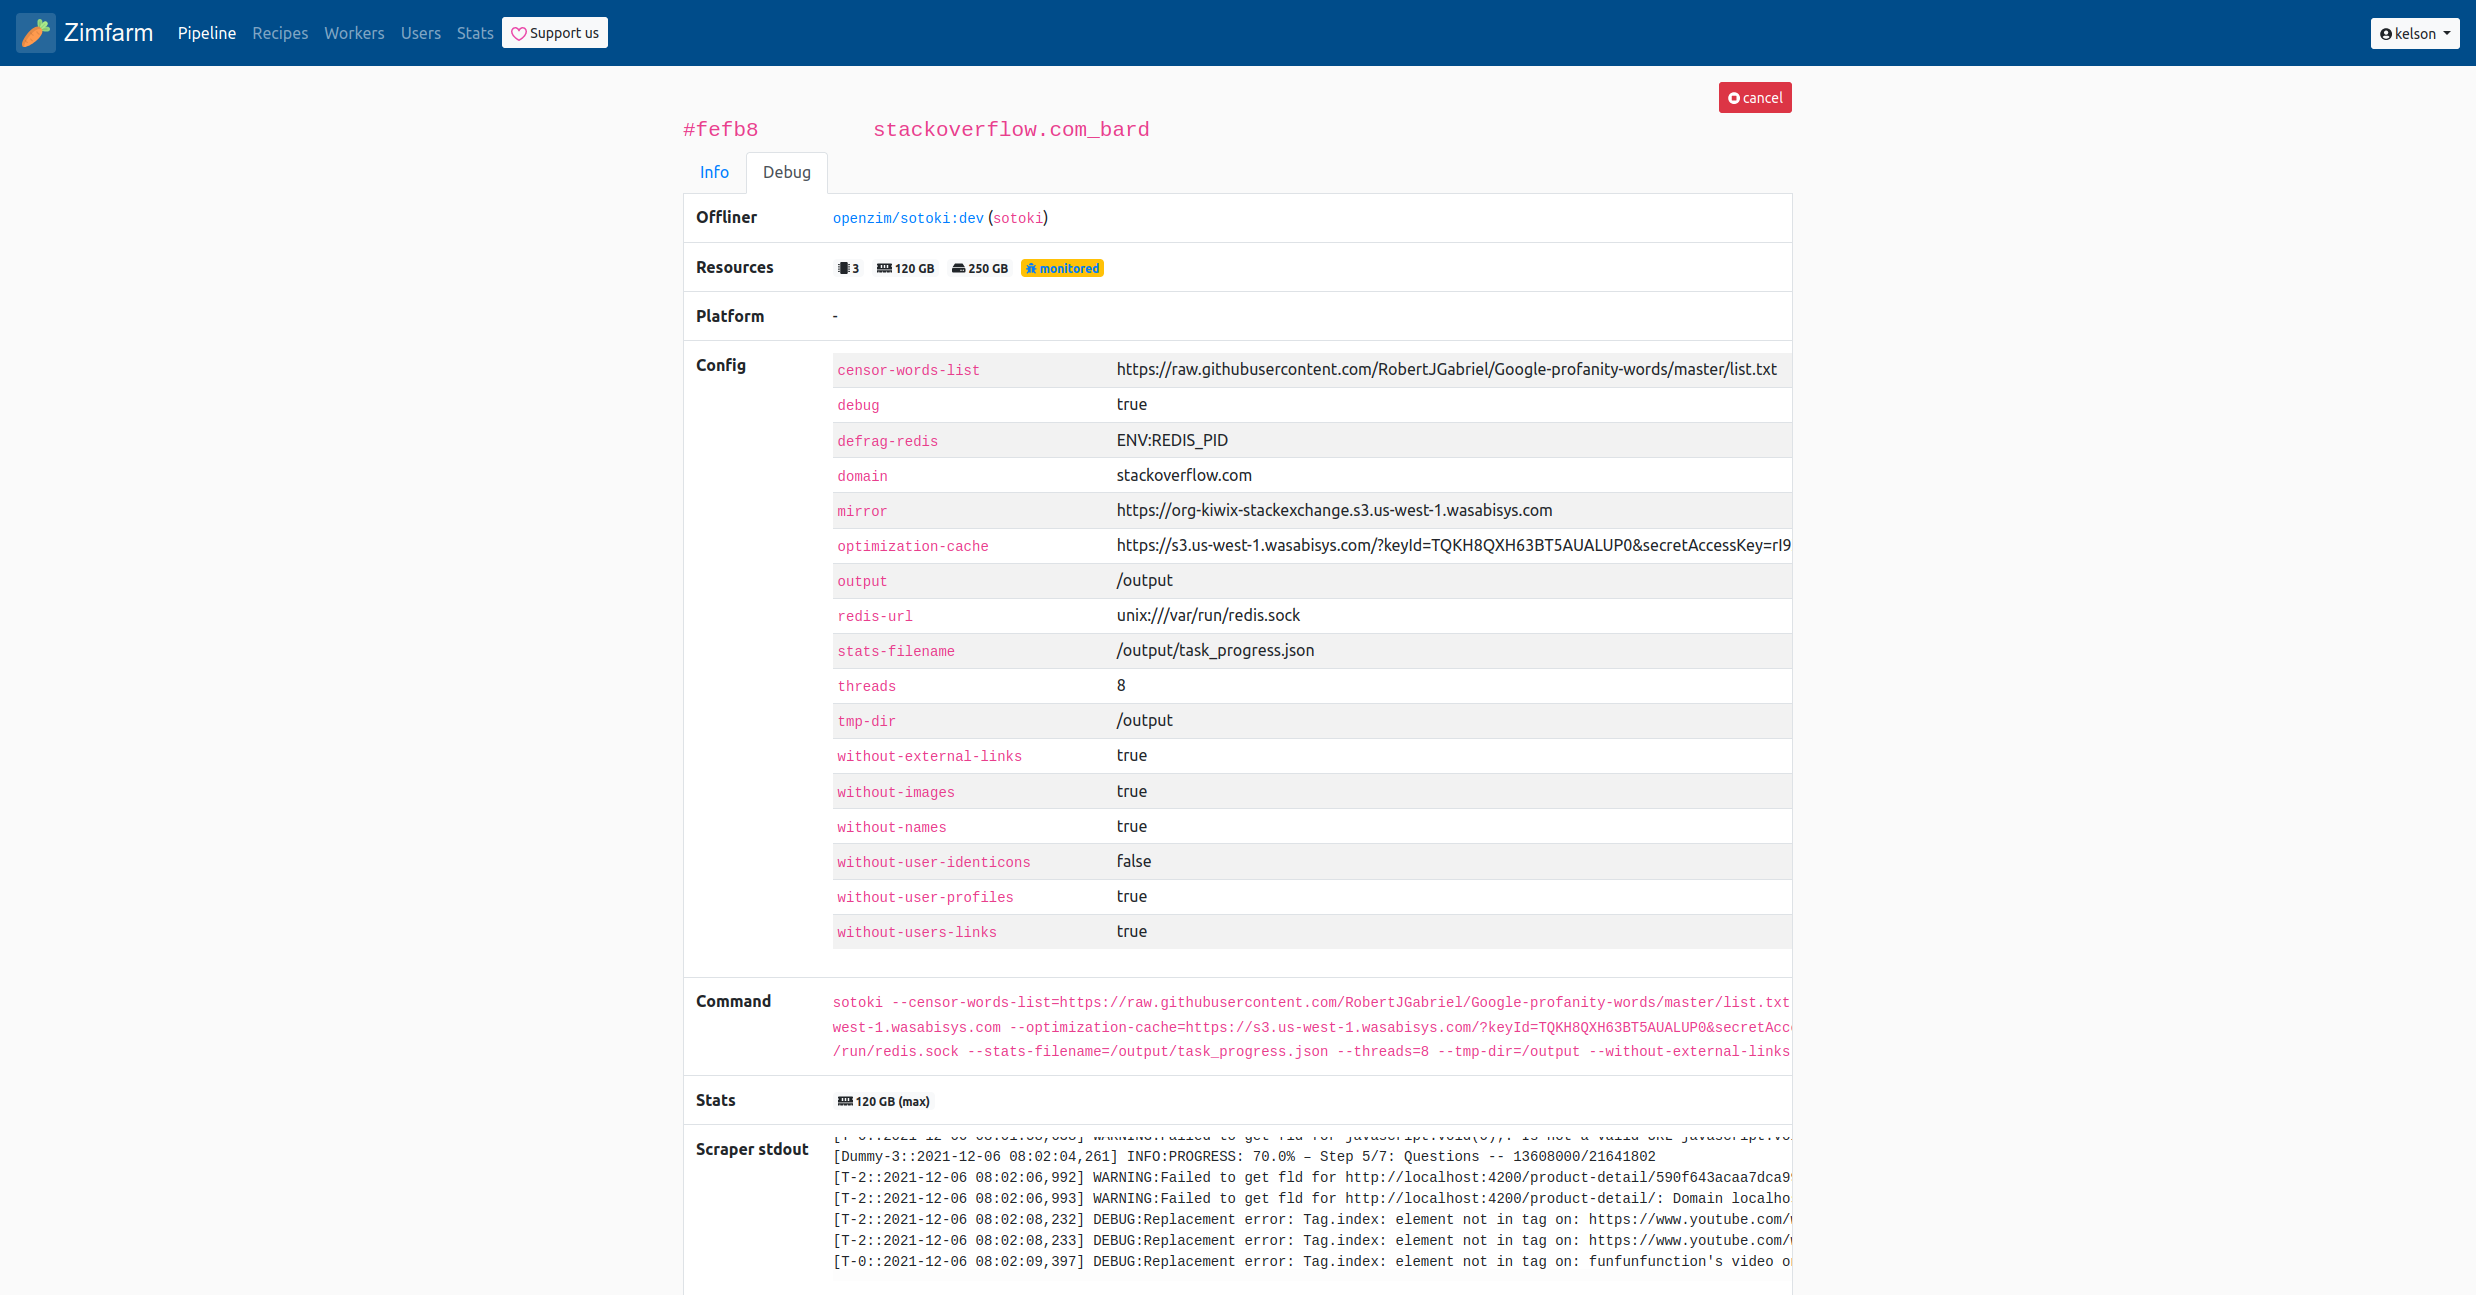Screen dimensions: 2476x1295
Task: Go to the Recipes page
Action: click(280, 33)
